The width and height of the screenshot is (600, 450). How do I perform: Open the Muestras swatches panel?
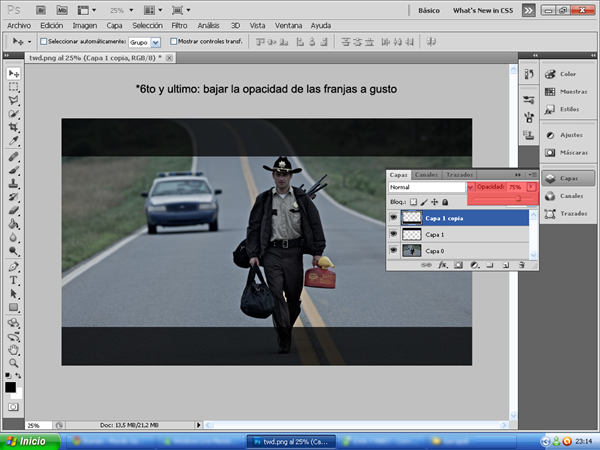coord(568,91)
